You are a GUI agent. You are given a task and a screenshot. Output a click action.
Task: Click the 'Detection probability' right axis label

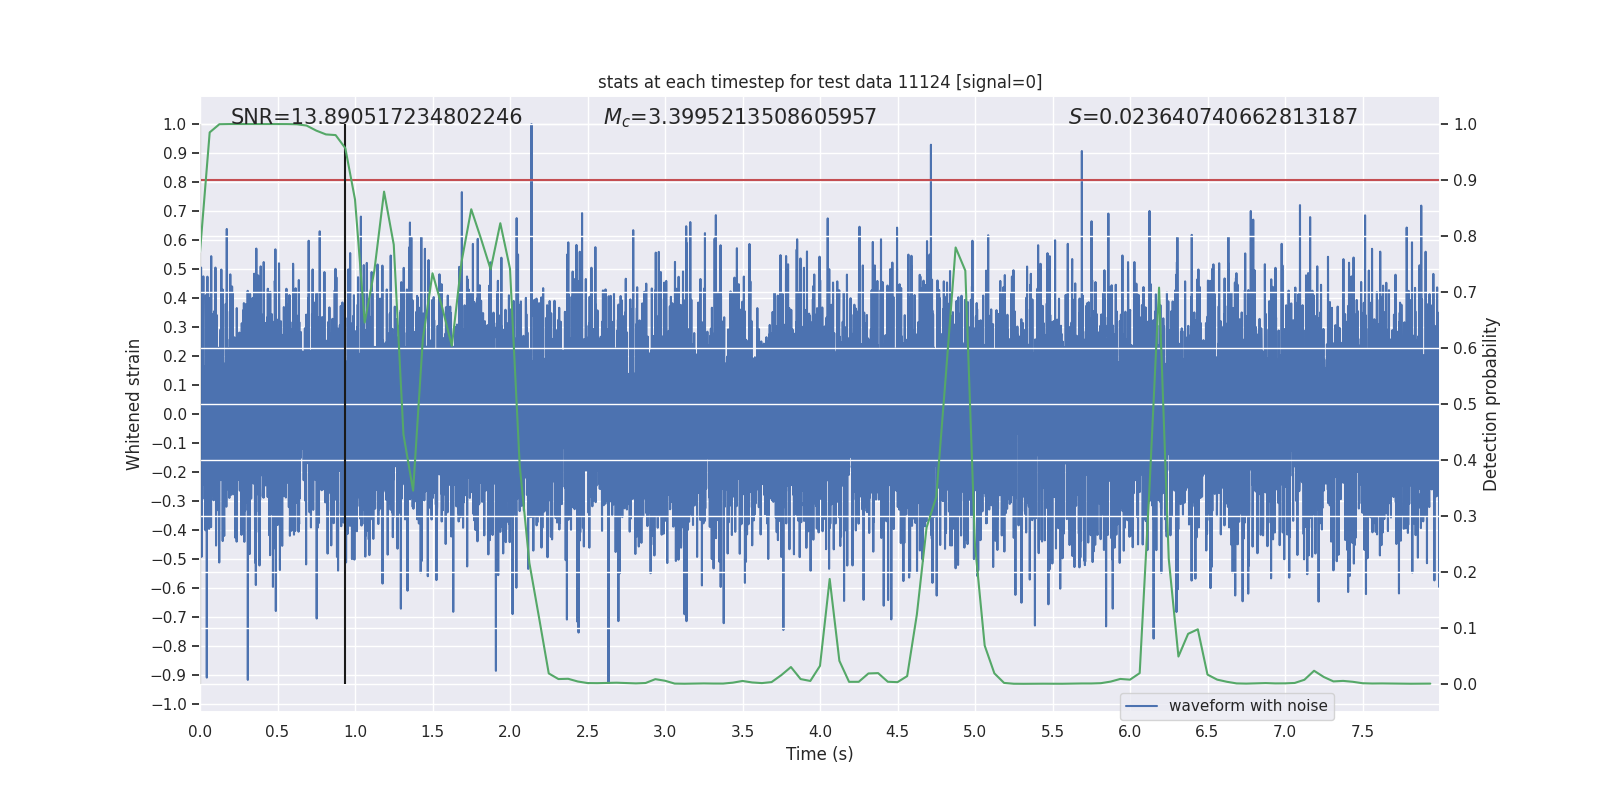point(1491,404)
